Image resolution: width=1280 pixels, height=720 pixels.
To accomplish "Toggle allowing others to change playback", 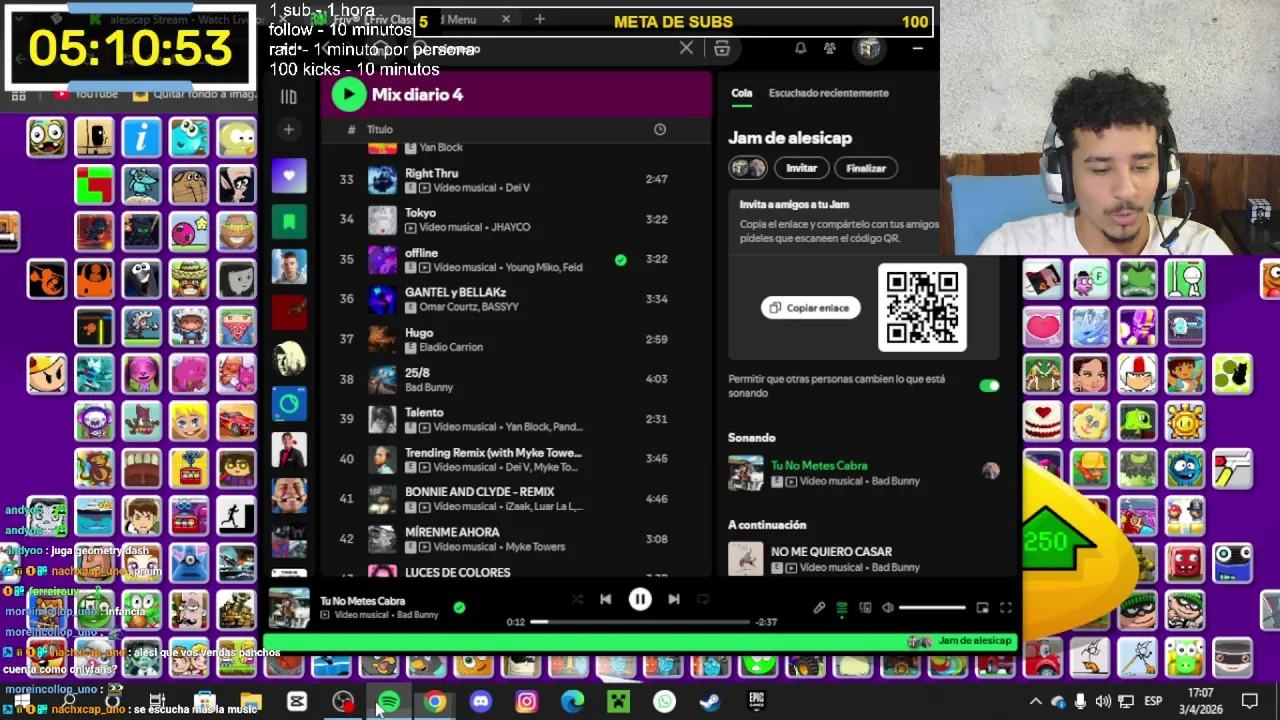I will (989, 385).
